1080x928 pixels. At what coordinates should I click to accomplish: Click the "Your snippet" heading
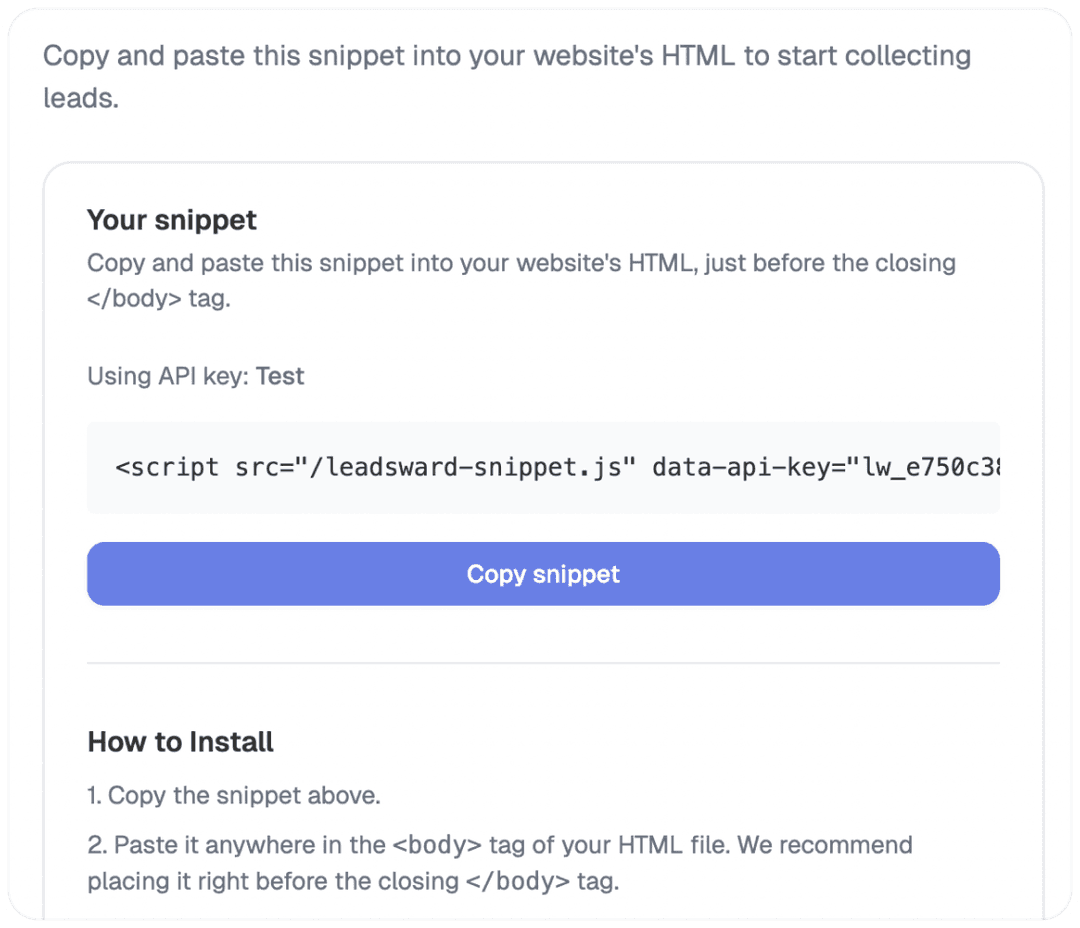click(172, 220)
